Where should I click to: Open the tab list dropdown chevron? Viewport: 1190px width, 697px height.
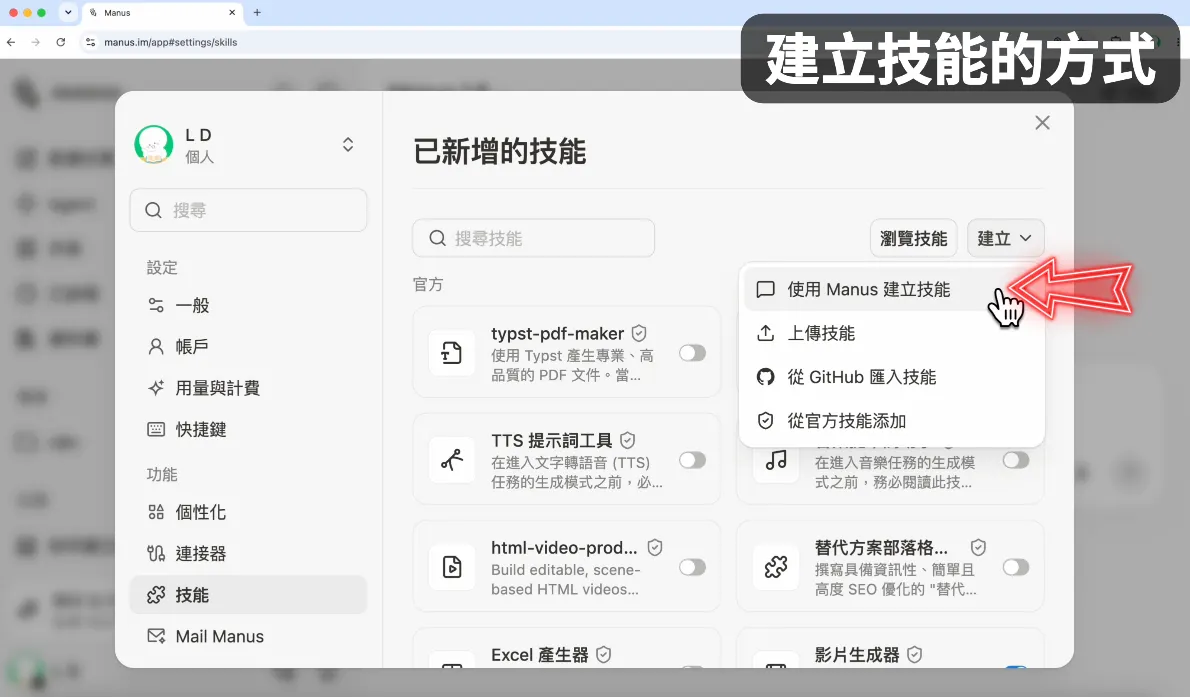coord(68,12)
